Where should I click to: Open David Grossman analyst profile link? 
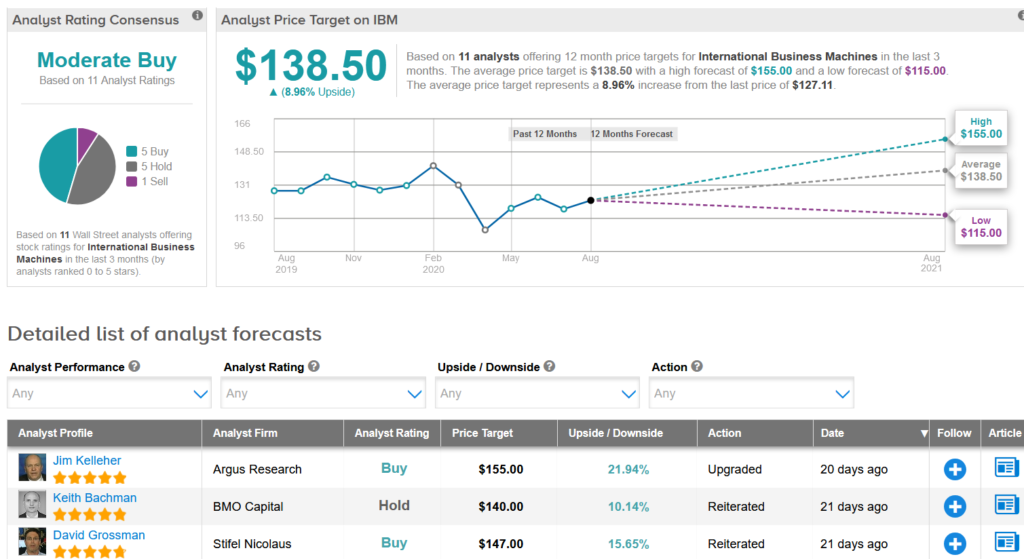click(99, 535)
